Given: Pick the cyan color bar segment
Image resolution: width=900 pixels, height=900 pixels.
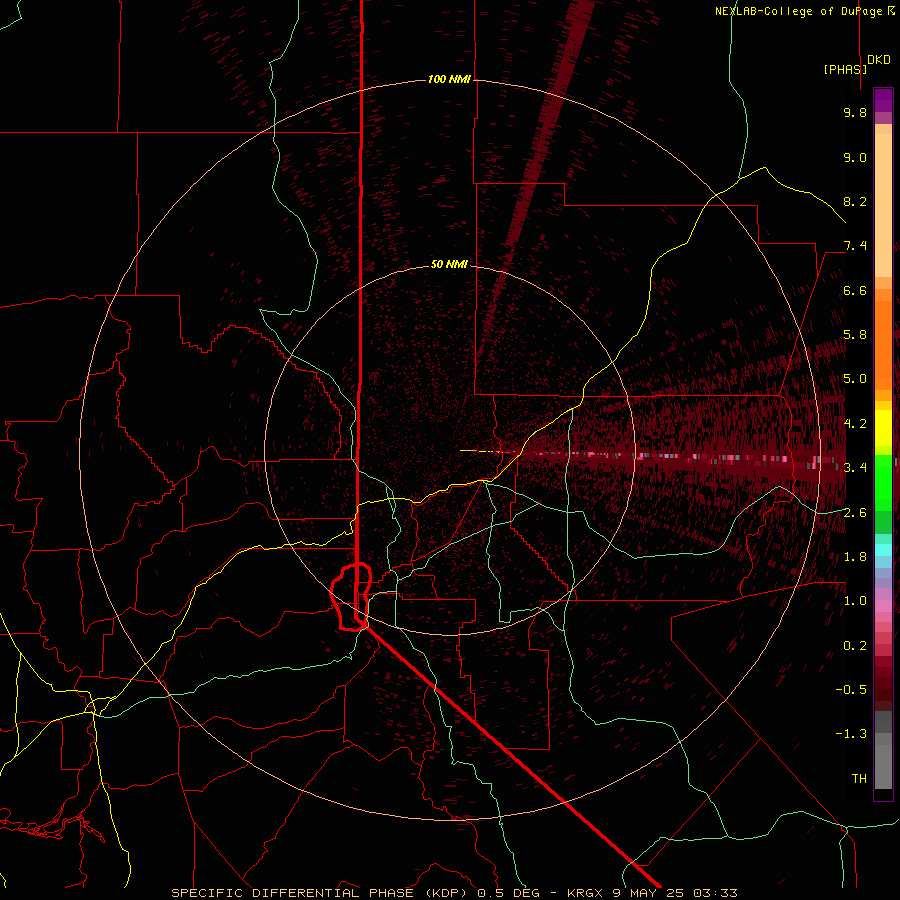Looking at the screenshot, I should 883,550.
